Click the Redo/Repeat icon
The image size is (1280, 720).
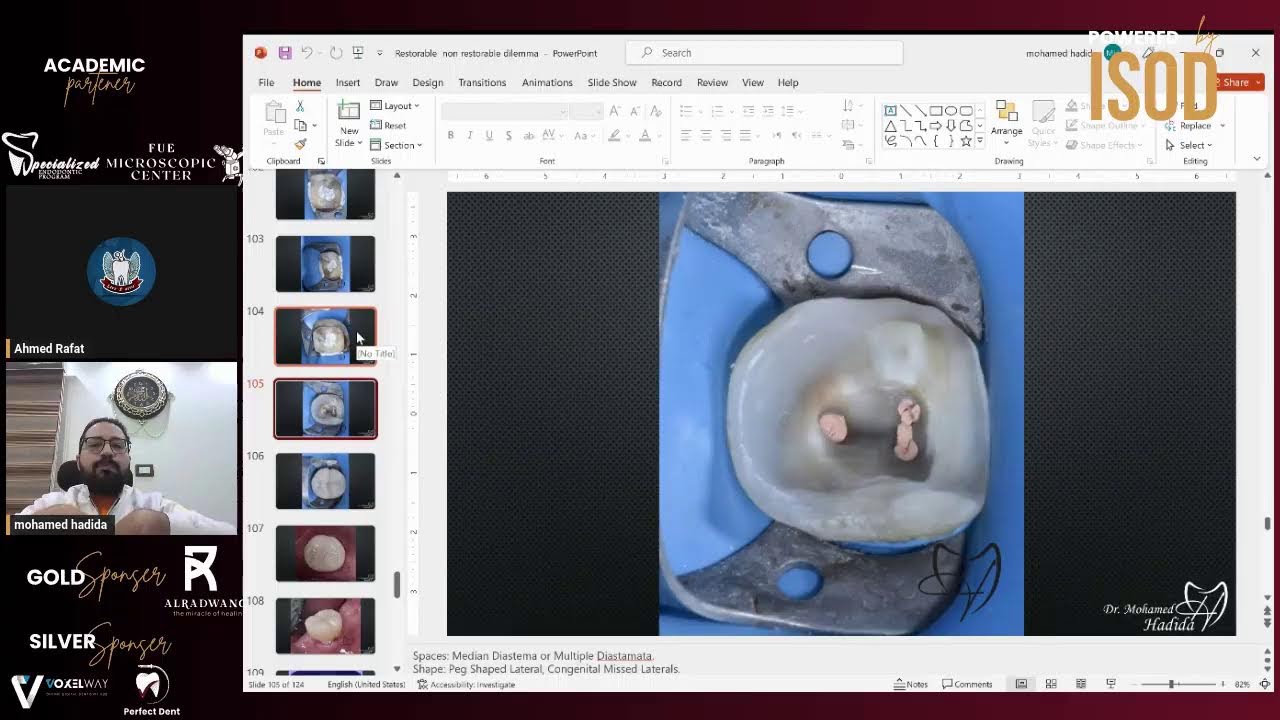tap(336, 53)
